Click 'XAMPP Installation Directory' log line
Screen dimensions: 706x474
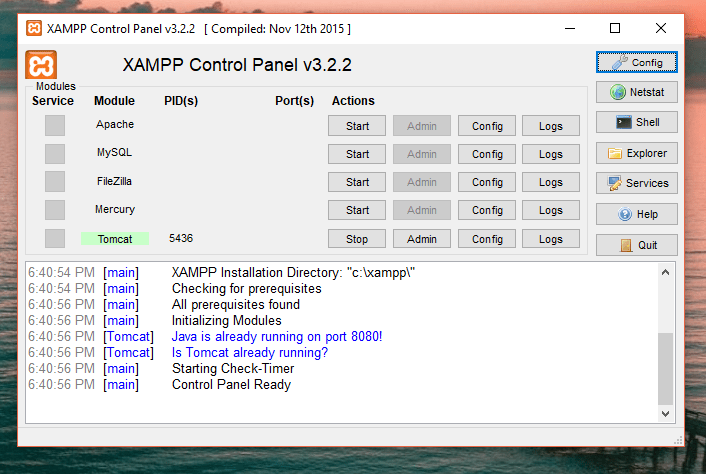click(x=293, y=273)
